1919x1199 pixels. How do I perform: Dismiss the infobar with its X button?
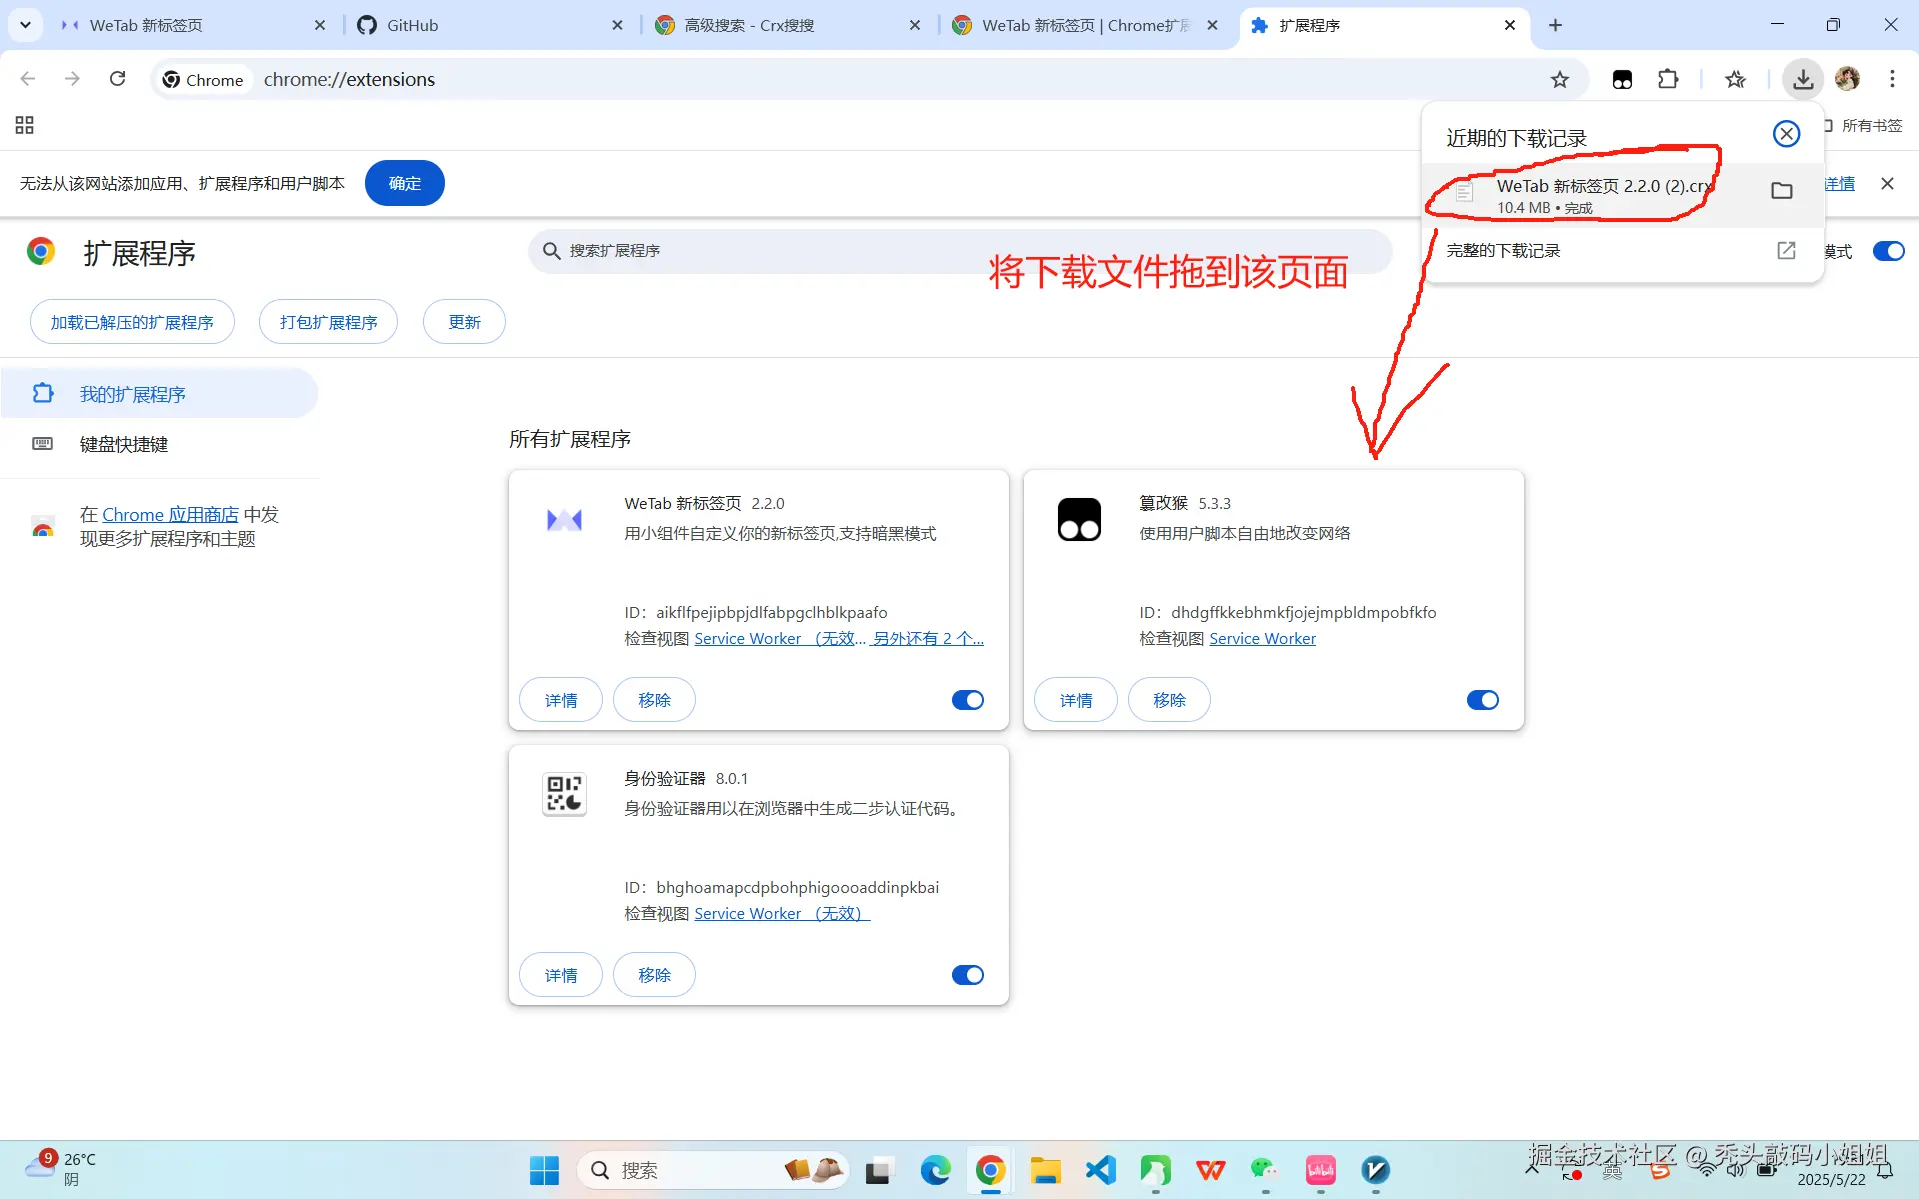click(1887, 184)
